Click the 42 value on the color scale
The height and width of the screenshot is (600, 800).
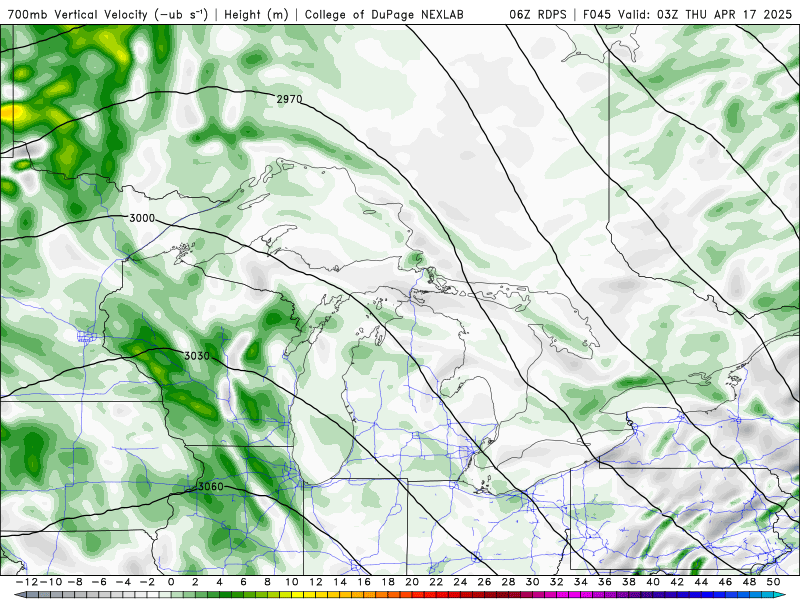pos(677,582)
